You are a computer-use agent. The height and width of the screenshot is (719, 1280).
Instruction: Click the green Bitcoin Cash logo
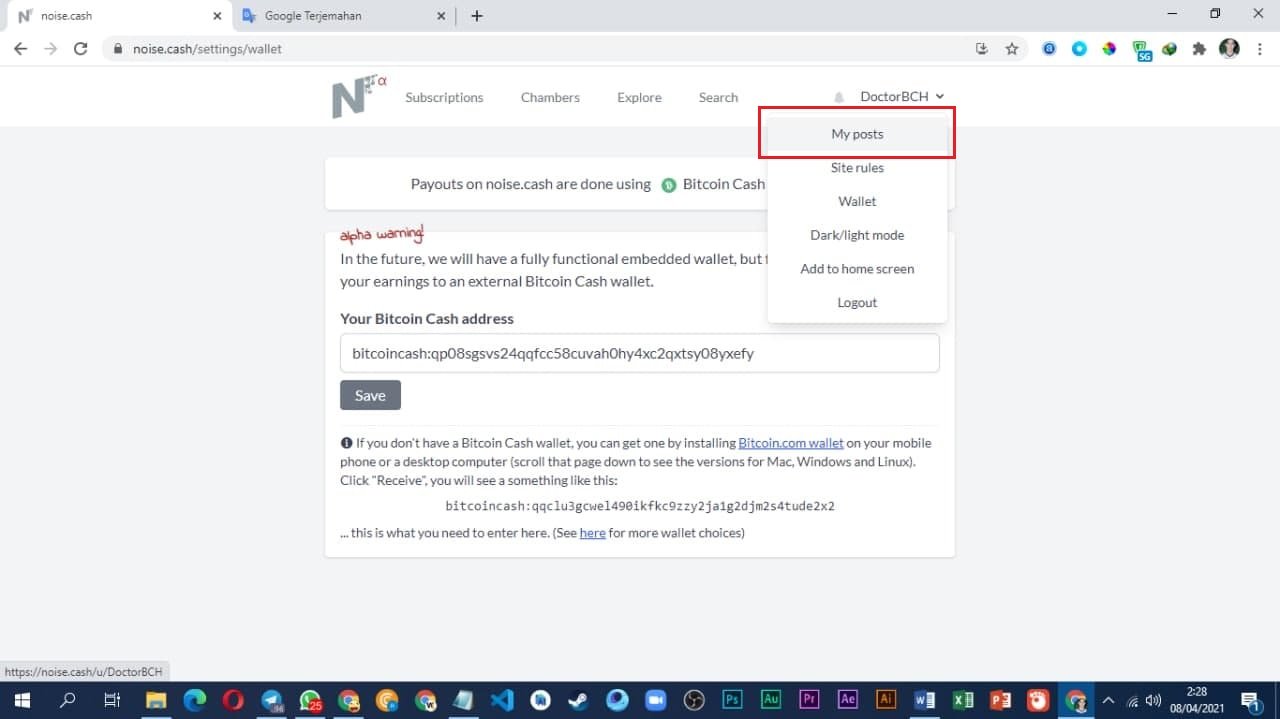pyautogui.click(x=669, y=185)
